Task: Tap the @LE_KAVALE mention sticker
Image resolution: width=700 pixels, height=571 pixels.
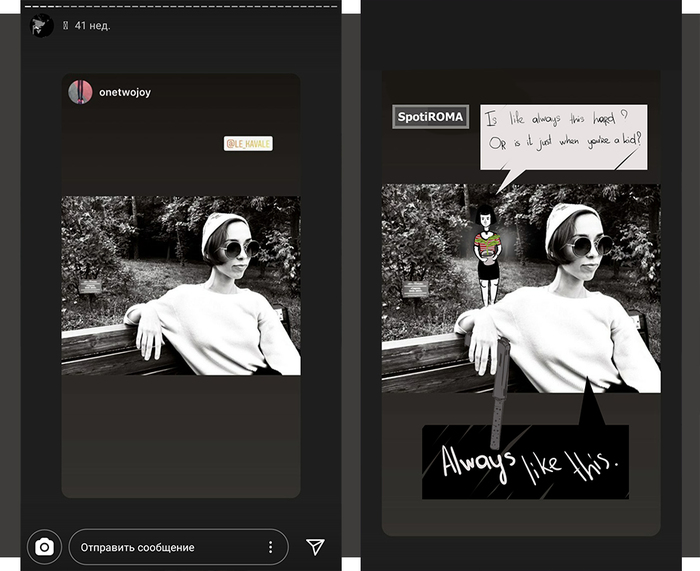Action: click(x=248, y=143)
